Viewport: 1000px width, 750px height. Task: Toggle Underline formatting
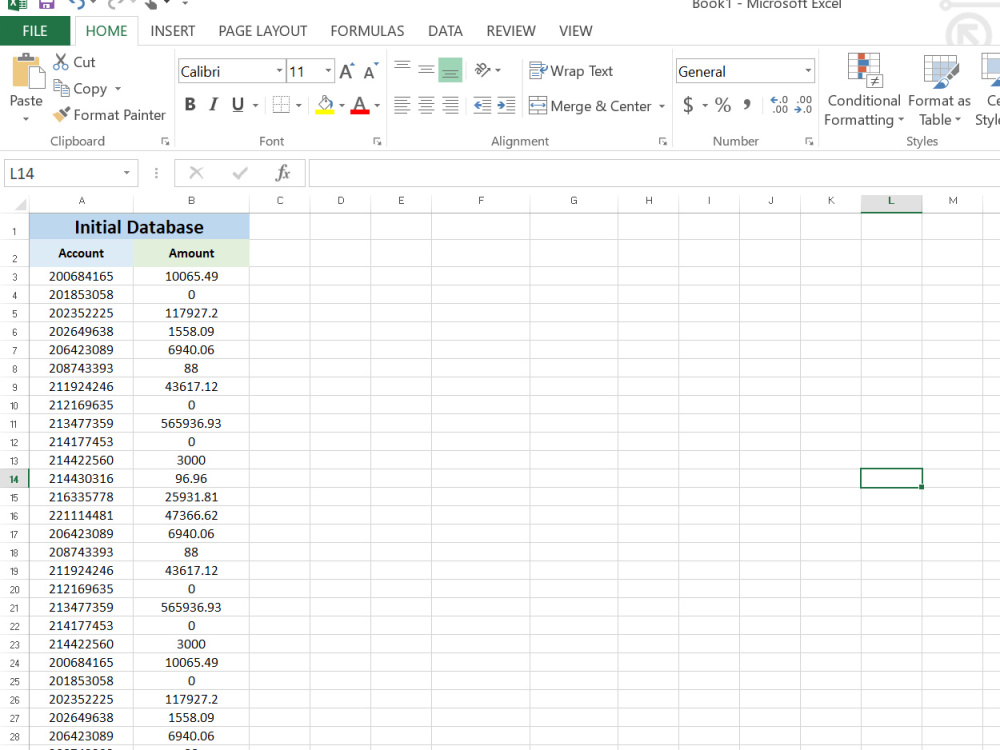click(x=238, y=105)
